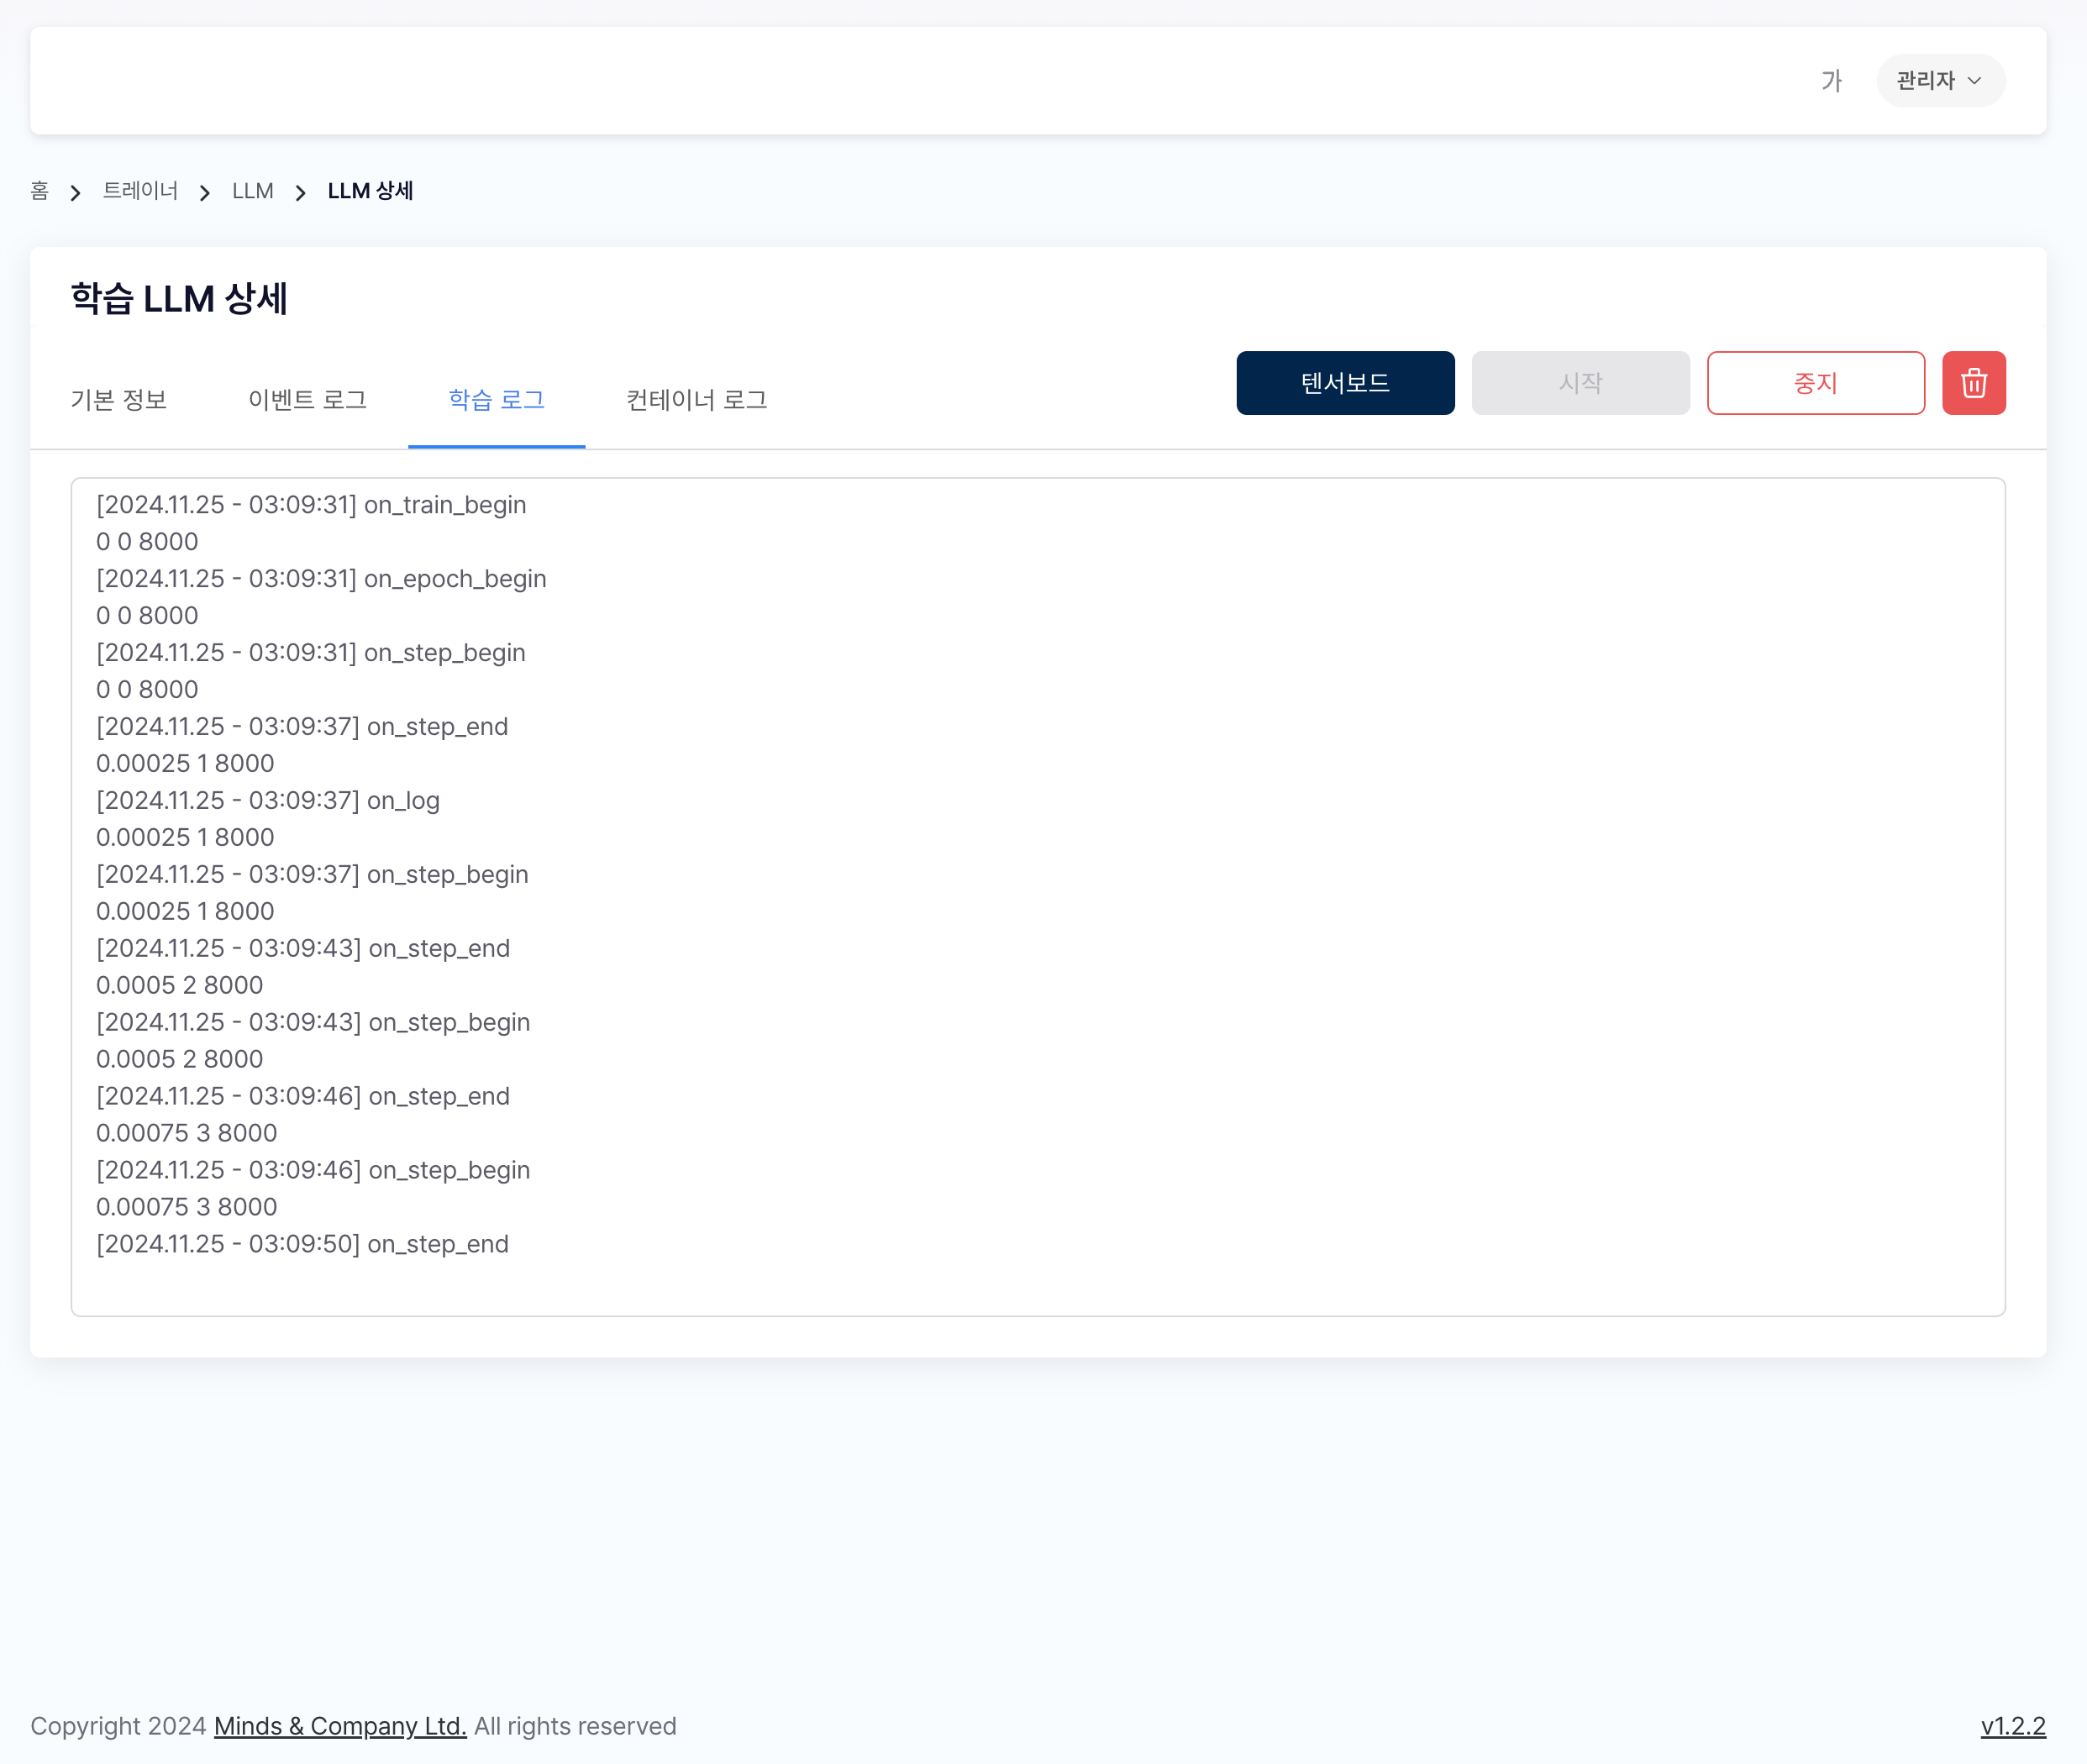Click the breadcrumb arrow after 홈

(x=75, y=192)
